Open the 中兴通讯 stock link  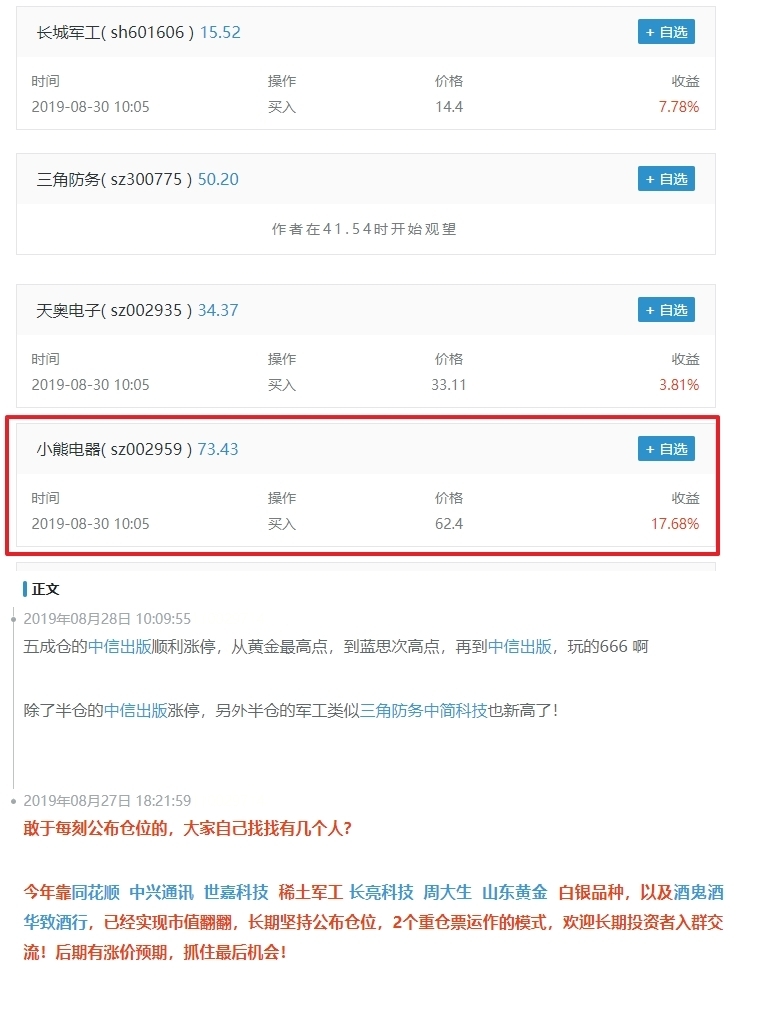[x=161, y=892]
